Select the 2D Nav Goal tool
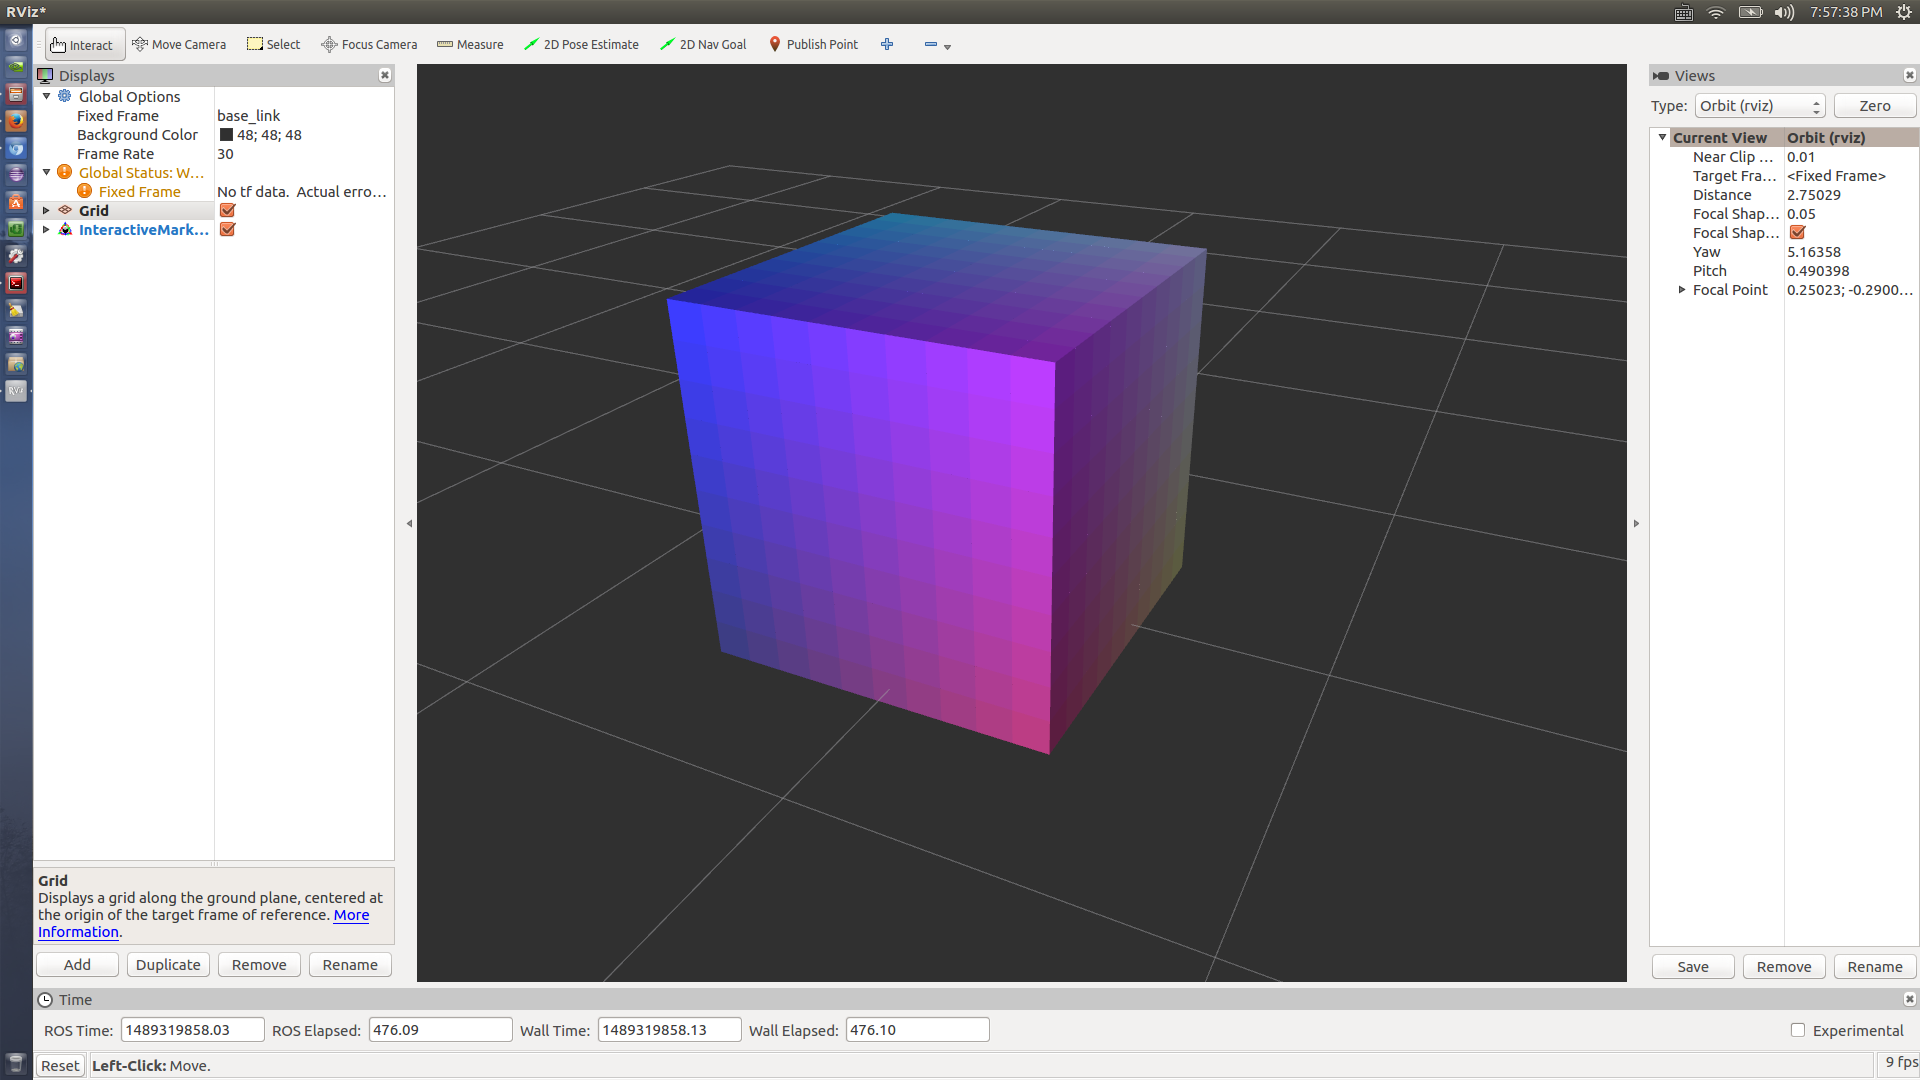The image size is (1920, 1080). tap(703, 45)
